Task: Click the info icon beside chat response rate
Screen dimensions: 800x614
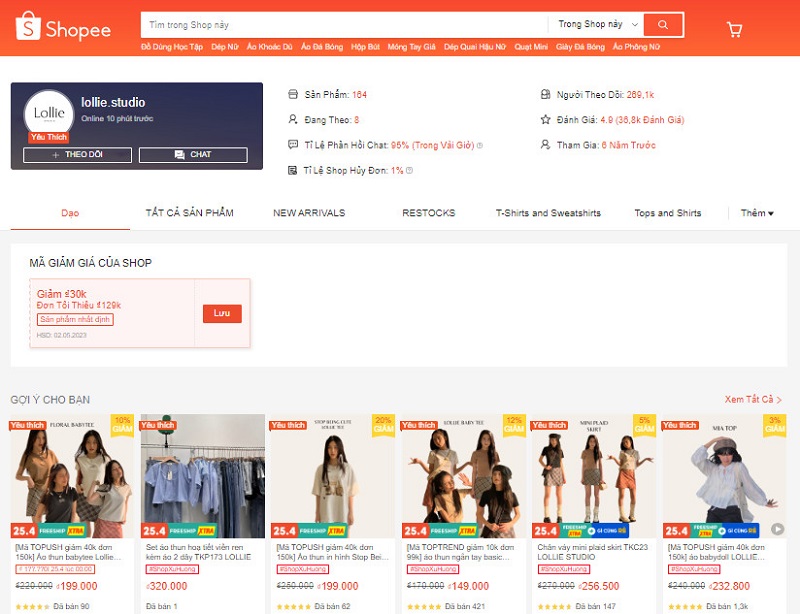Action: [x=480, y=145]
